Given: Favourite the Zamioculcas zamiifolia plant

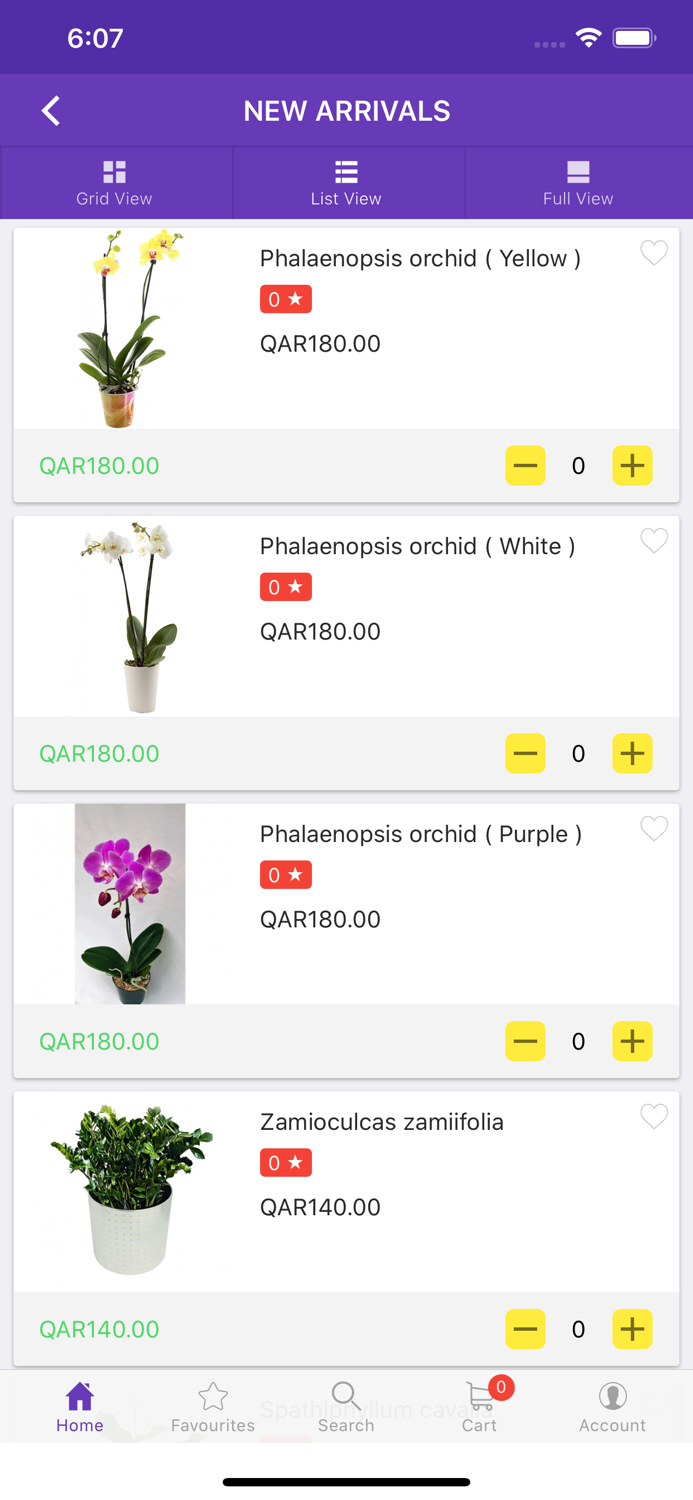Looking at the screenshot, I should pyautogui.click(x=654, y=1117).
